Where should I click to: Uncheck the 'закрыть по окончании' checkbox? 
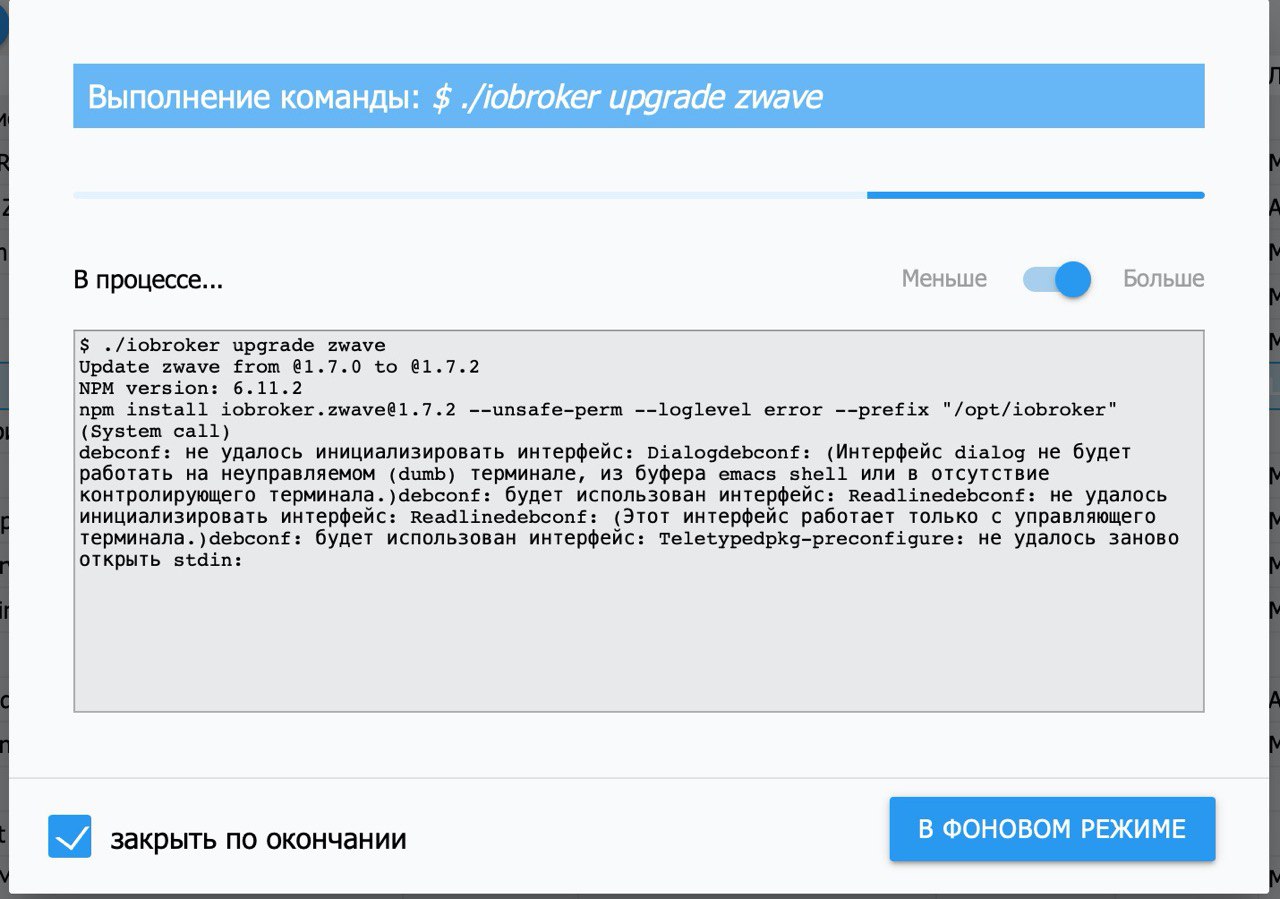[70, 837]
